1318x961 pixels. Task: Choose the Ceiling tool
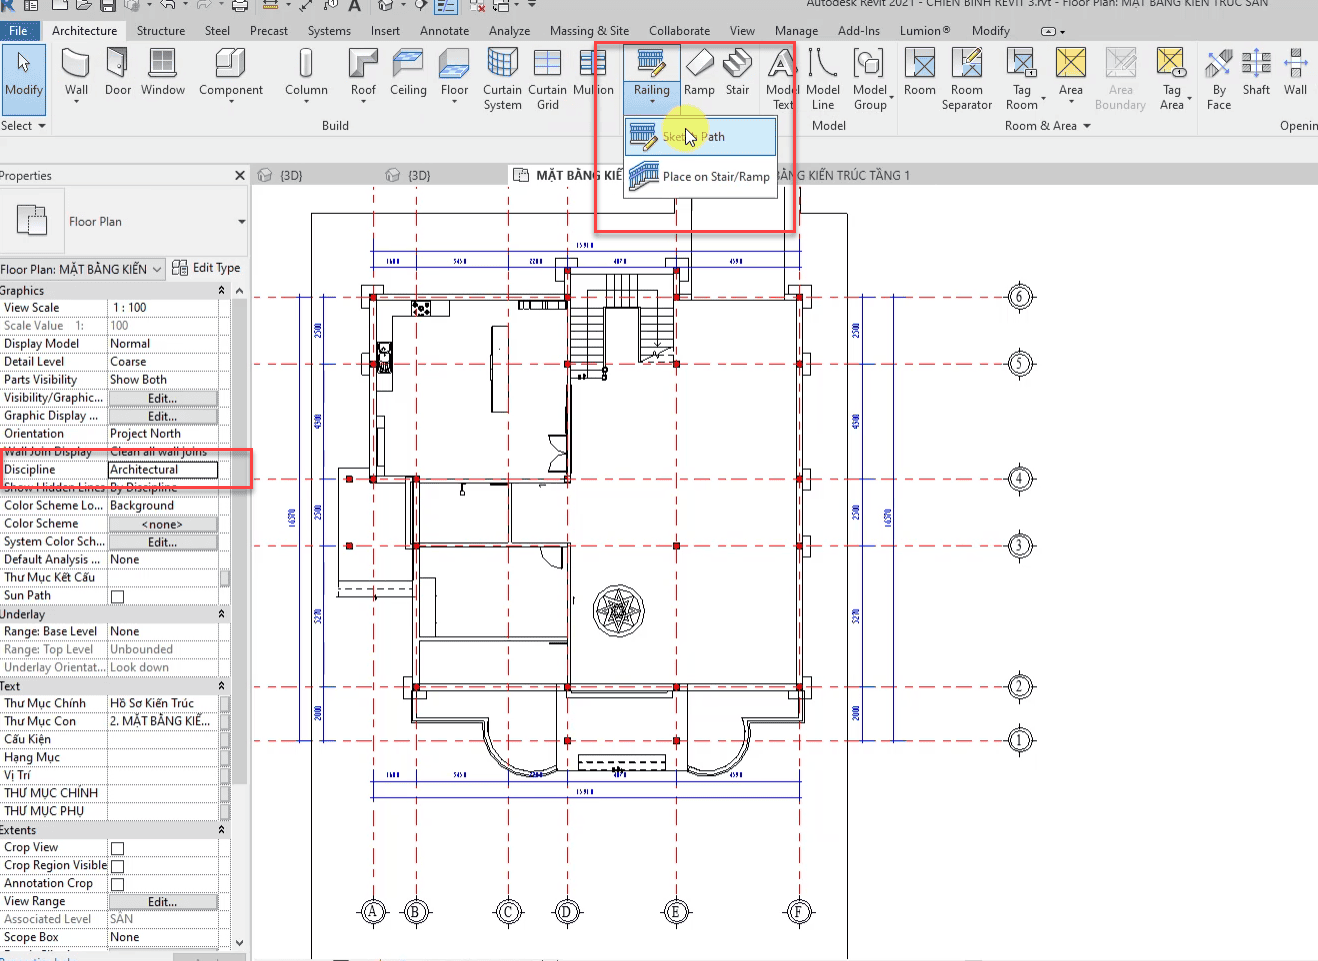[x=408, y=72]
